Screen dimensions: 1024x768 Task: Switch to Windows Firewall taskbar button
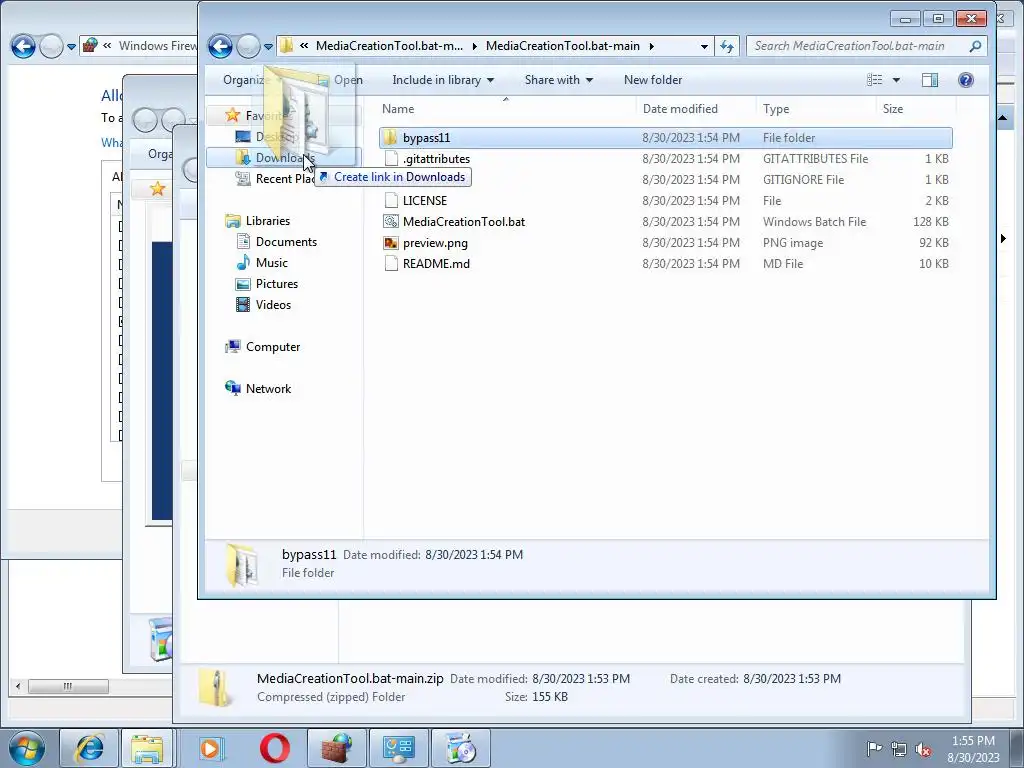(x=336, y=748)
